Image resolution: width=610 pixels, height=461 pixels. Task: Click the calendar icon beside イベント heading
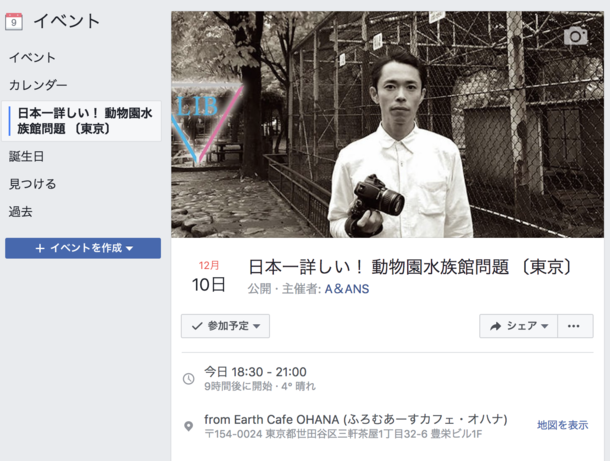(x=14, y=21)
